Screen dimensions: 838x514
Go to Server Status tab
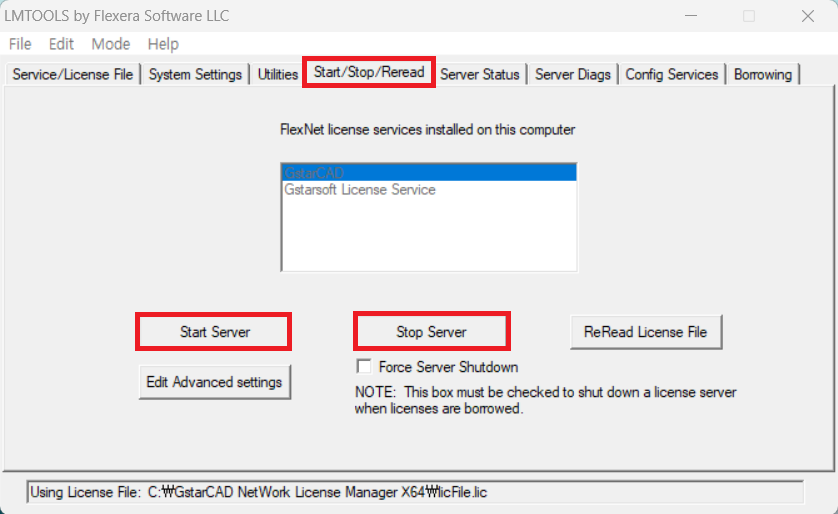click(479, 74)
